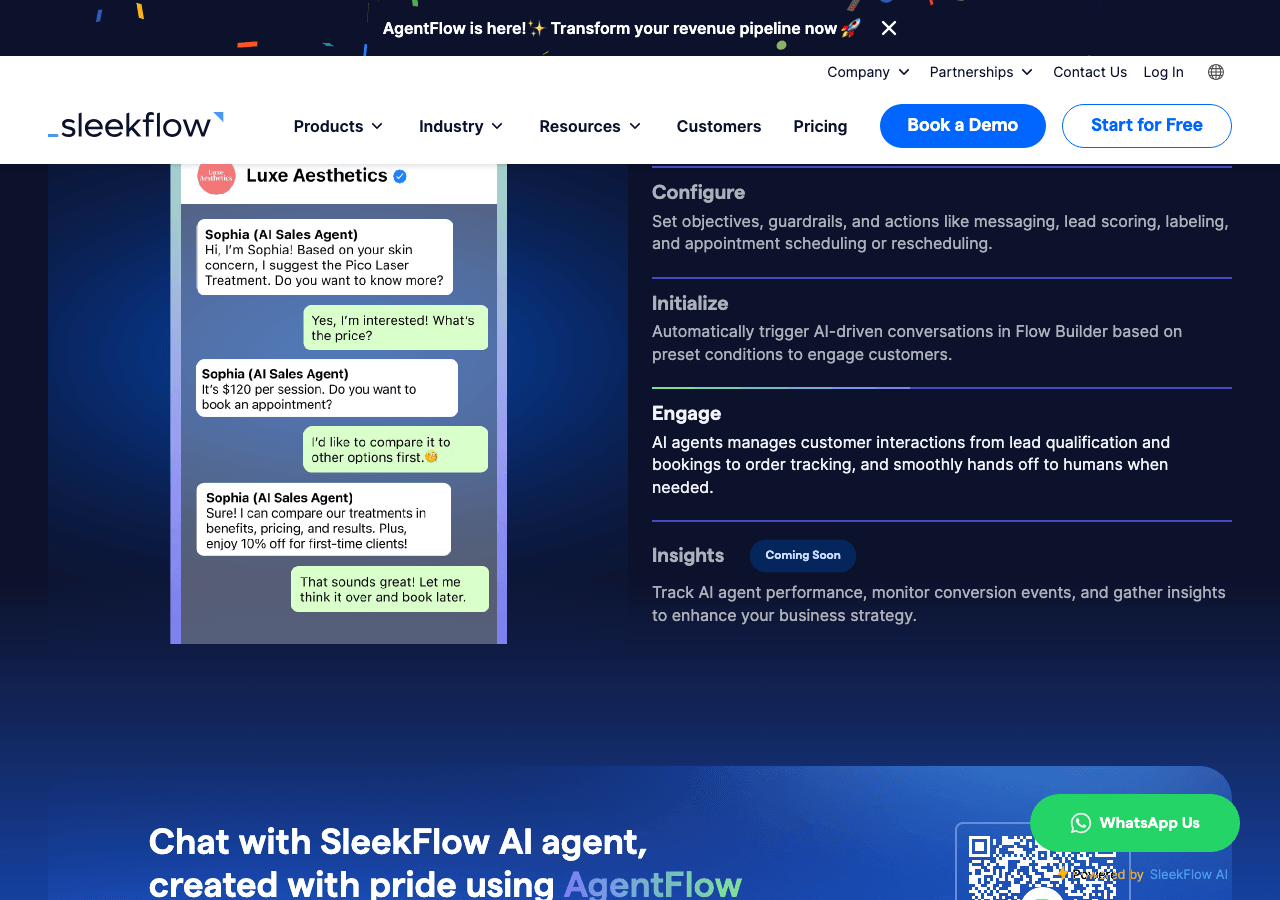Expand the Resources dropdown arrow
This screenshot has height=900, width=1280.
click(635, 126)
